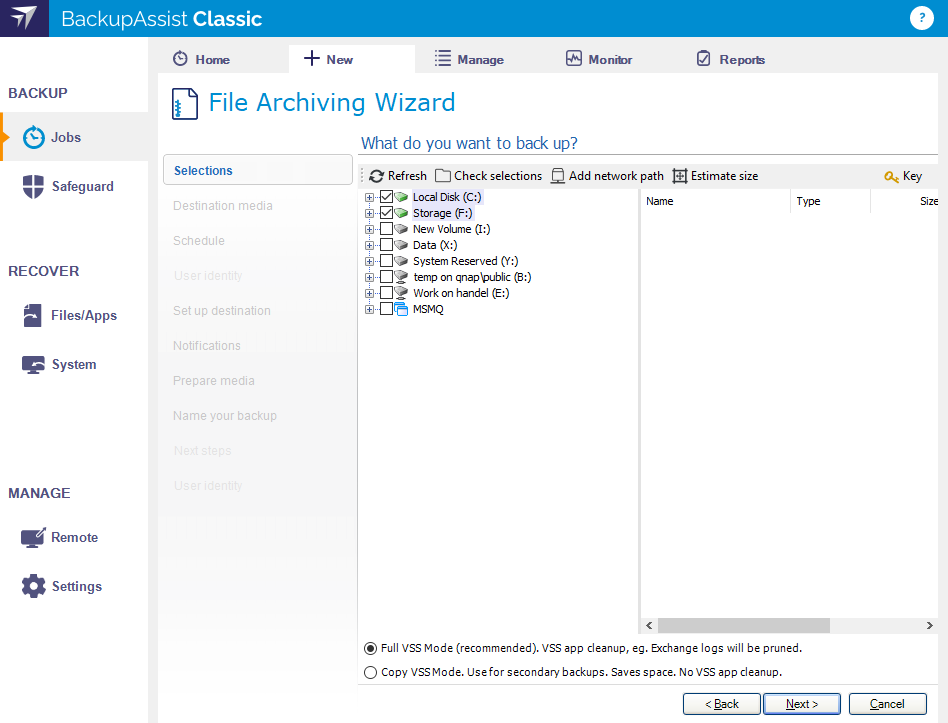Uncheck the Local Disk (C:) checkbox

click(386, 197)
